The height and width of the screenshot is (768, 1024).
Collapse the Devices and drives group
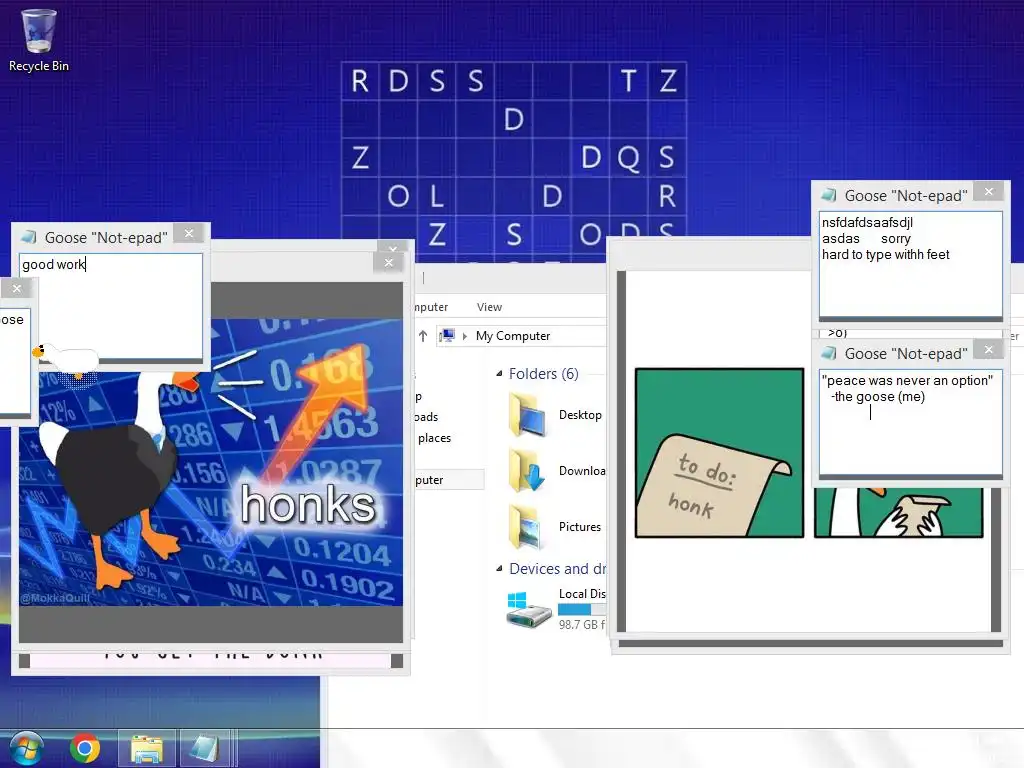(499, 569)
